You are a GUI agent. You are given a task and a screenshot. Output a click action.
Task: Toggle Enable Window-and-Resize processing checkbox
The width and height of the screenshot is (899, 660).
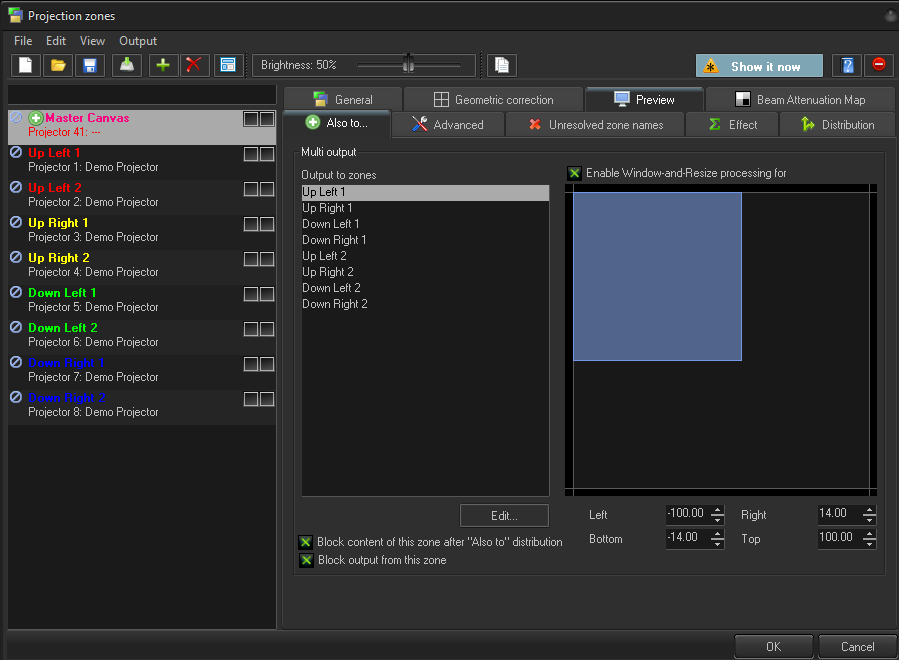pos(574,173)
